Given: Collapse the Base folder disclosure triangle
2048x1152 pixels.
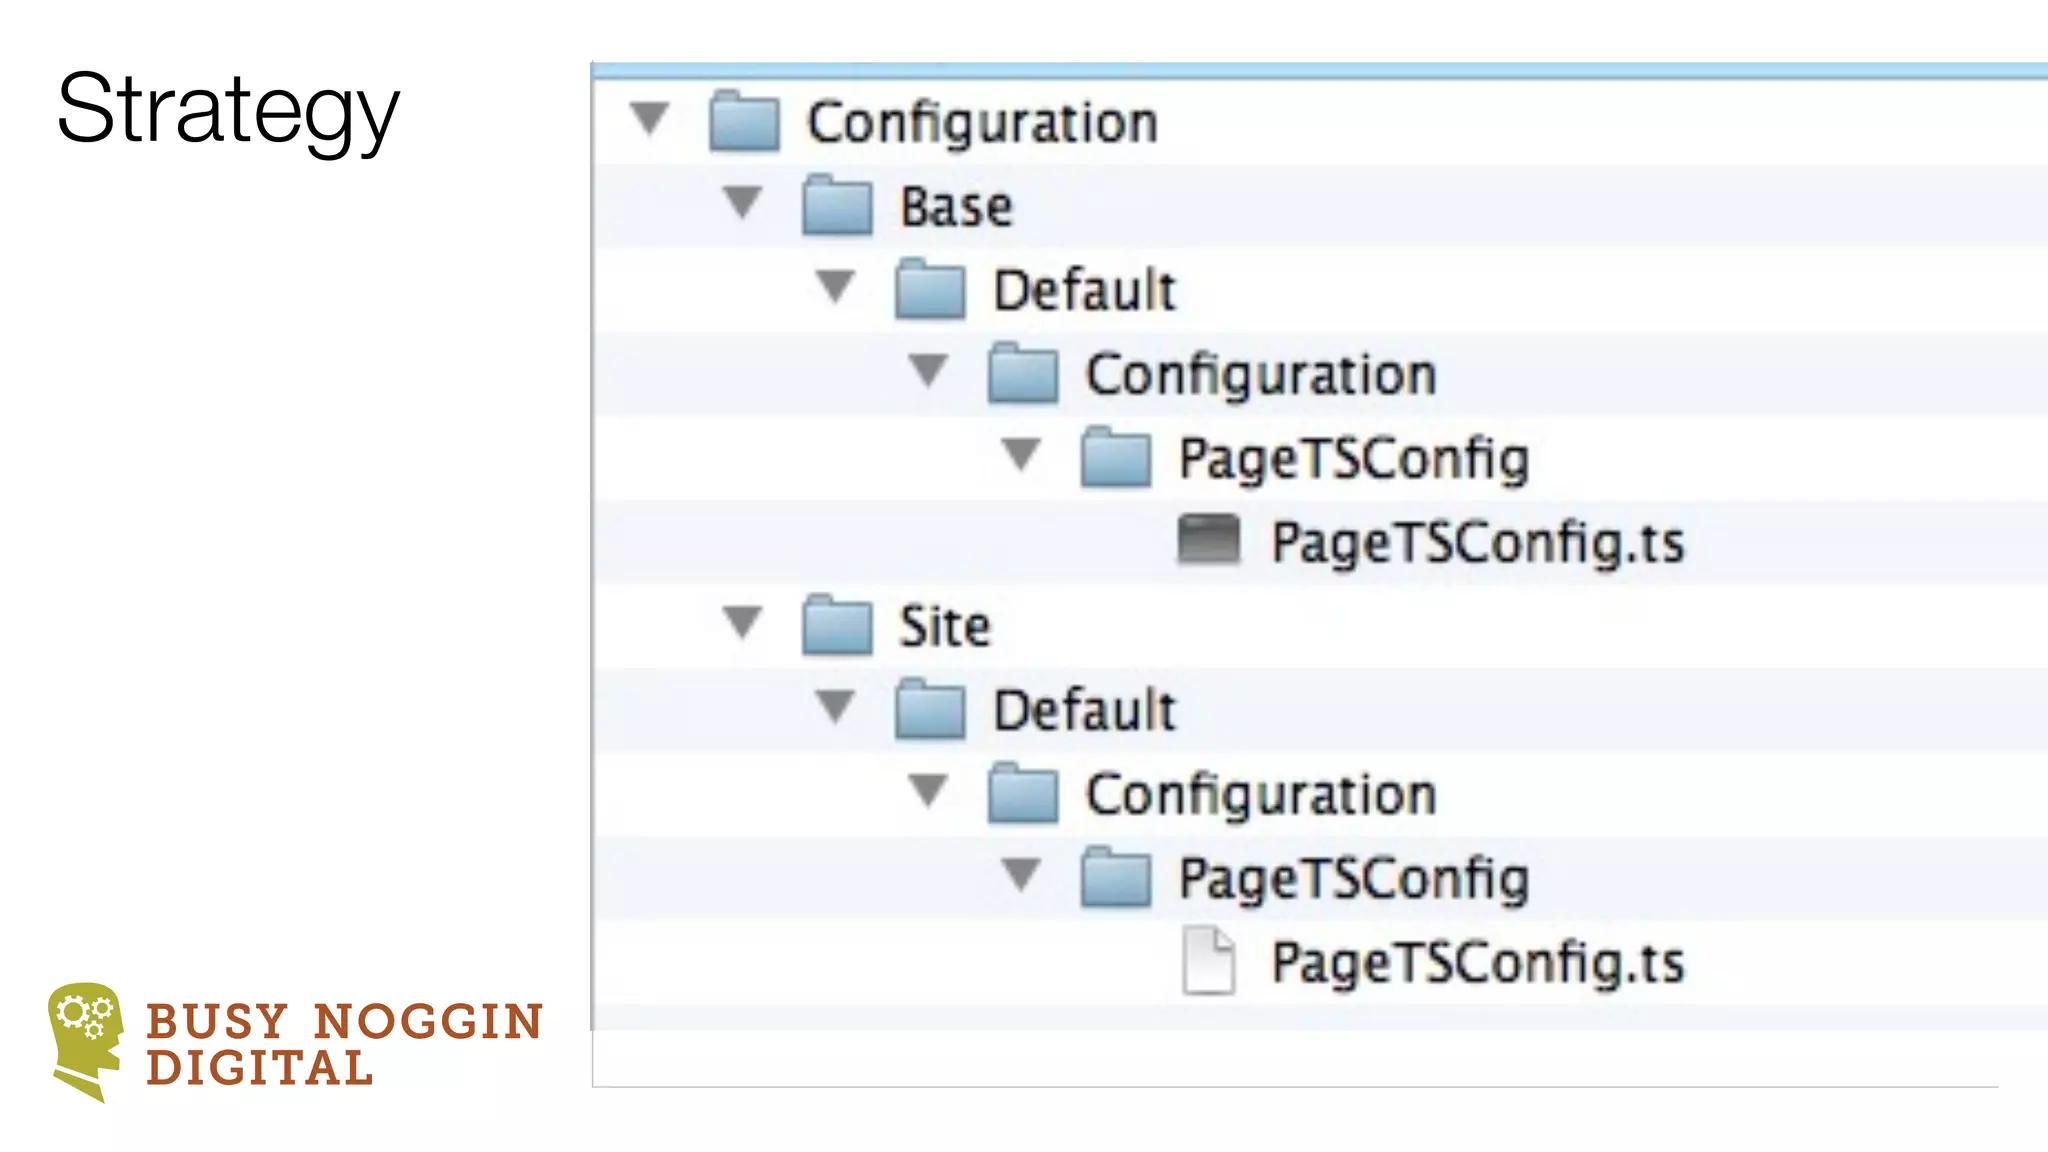Looking at the screenshot, I should point(743,202).
